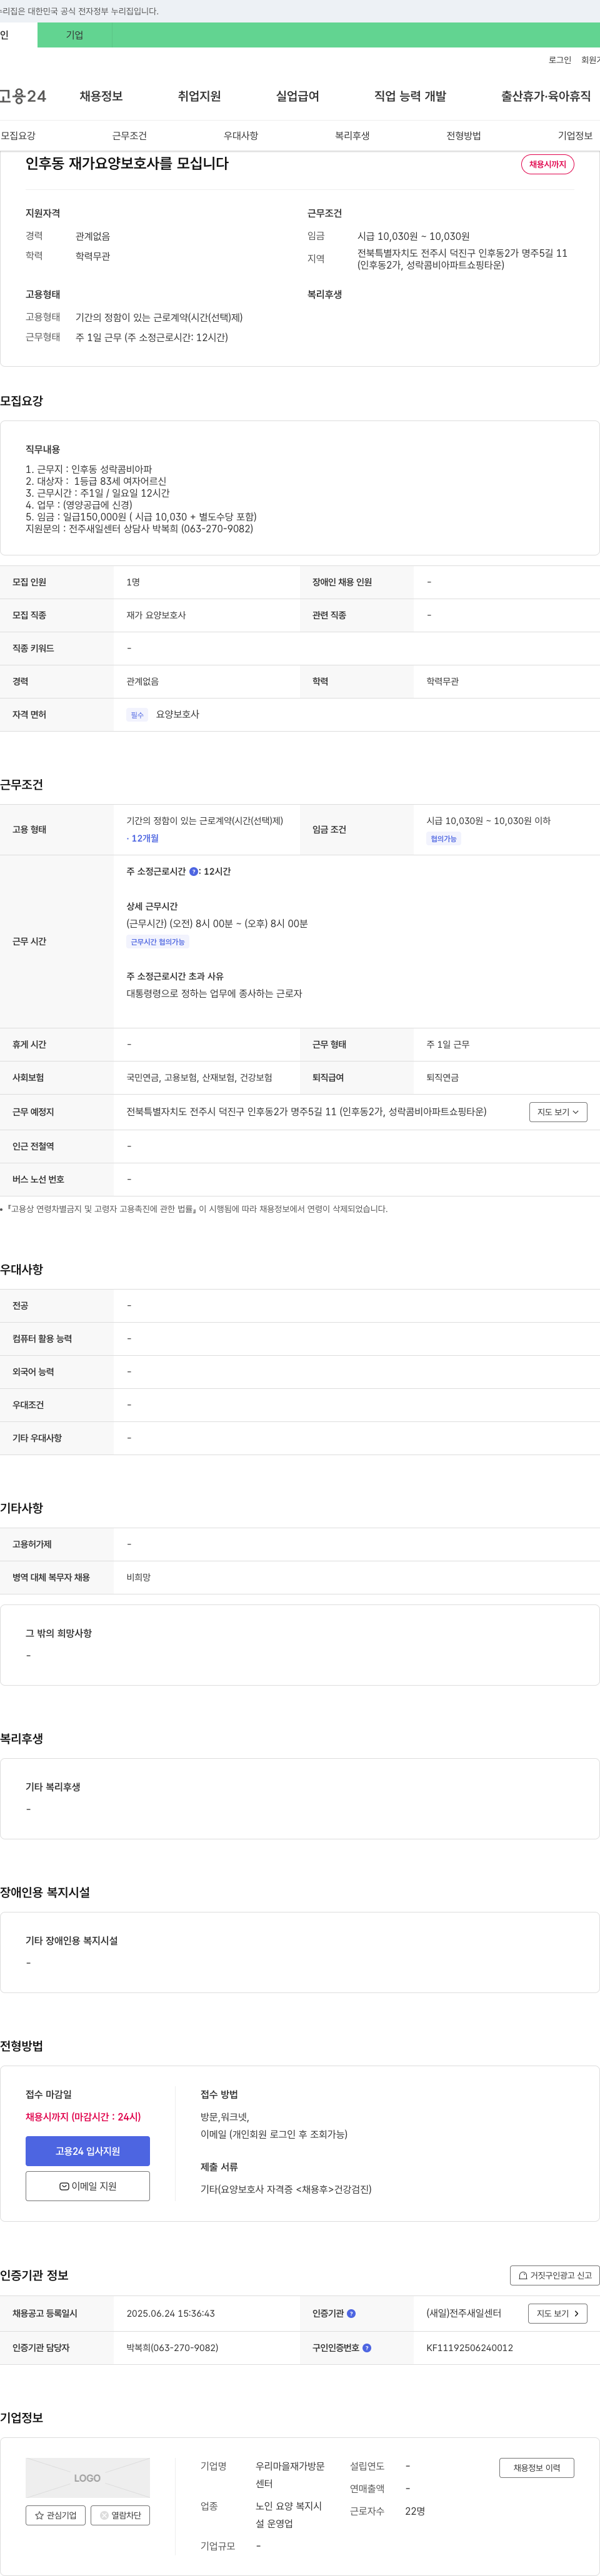Screen dimensions: 600x2576
Task: Expand 지도 보기 next to 근무 예정지
Action: (558, 1112)
